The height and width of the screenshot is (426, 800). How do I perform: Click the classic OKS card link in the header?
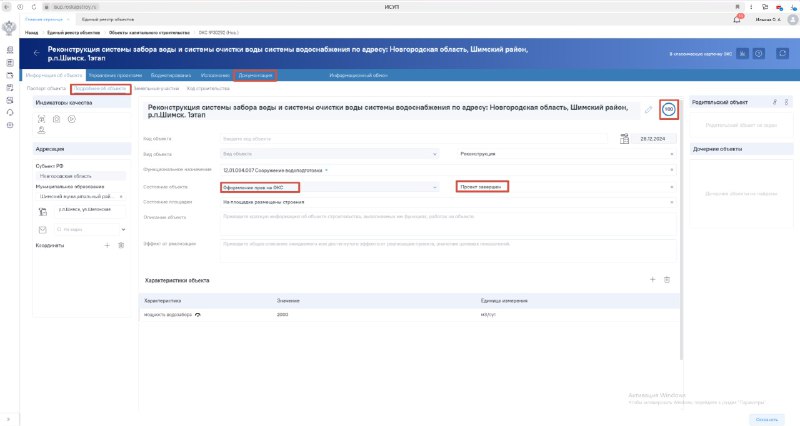(x=701, y=54)
